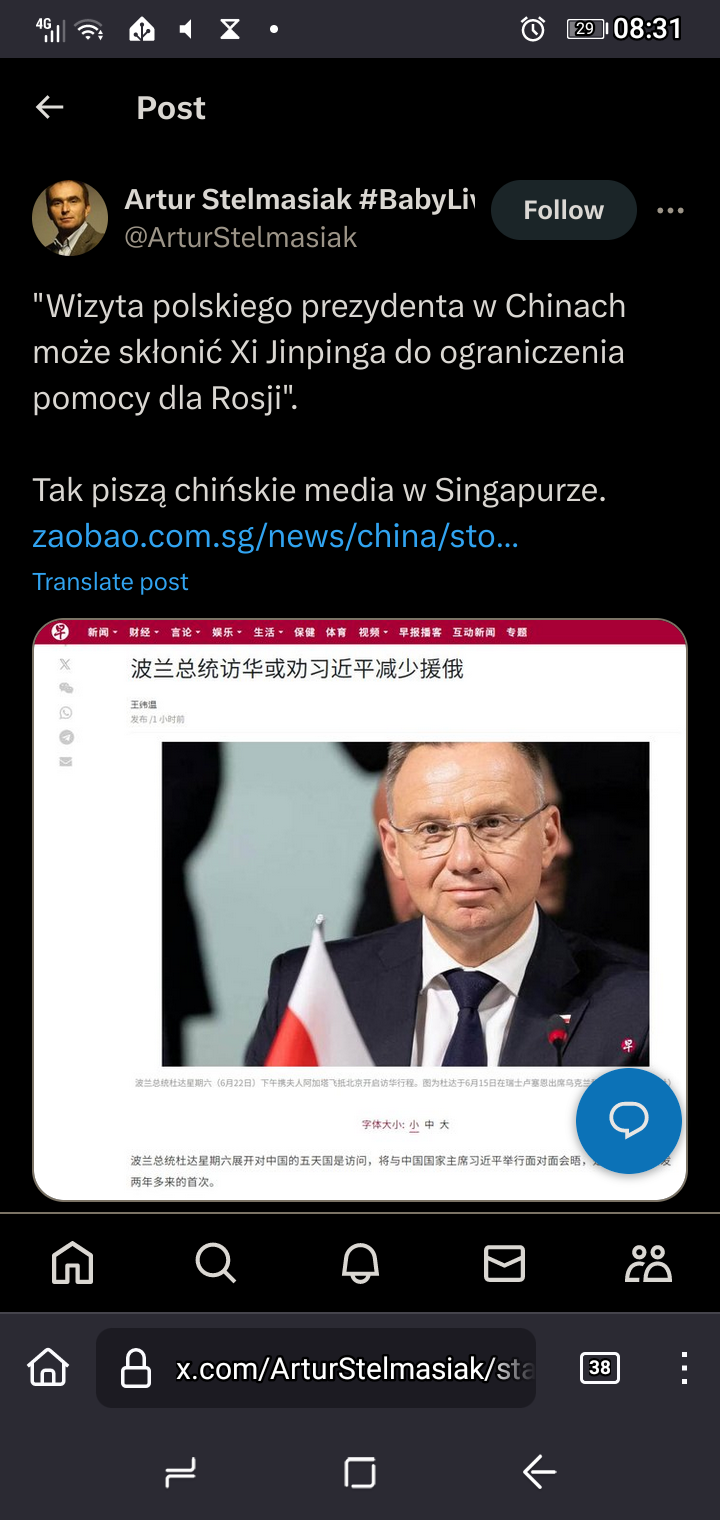The image size is (720, 1520).
Task: Open Artur Stelmasiak's profile avatar
Action: pyautogui.click(x=70, y=218)
